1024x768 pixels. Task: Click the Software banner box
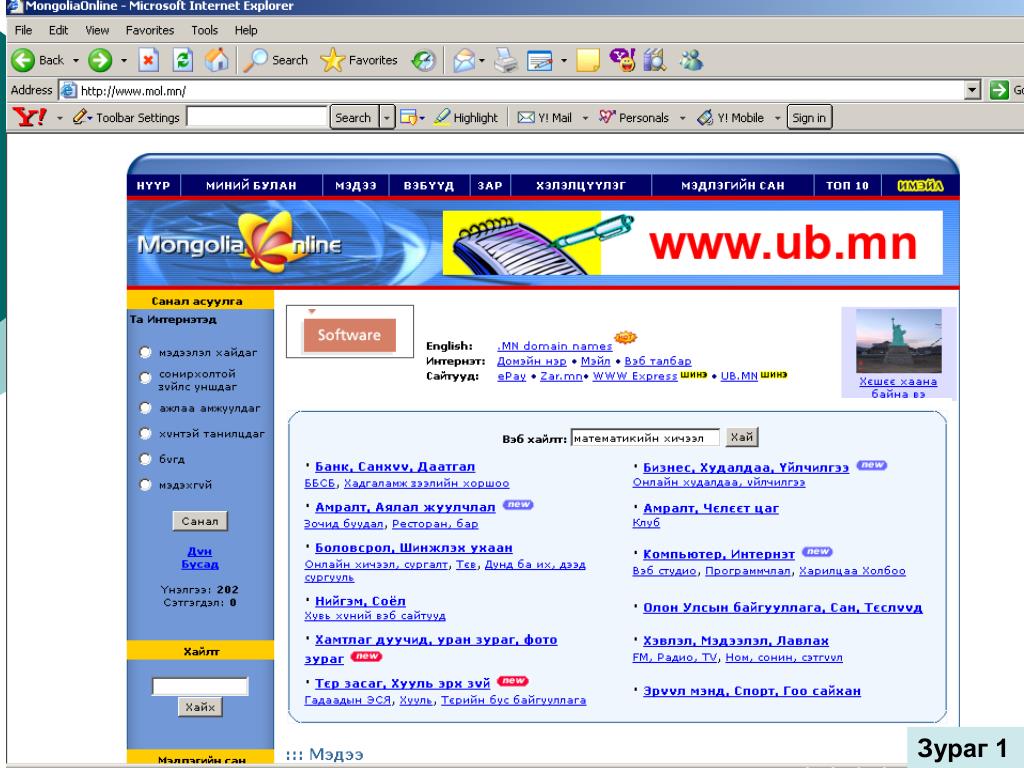click(x=349, y=332)
